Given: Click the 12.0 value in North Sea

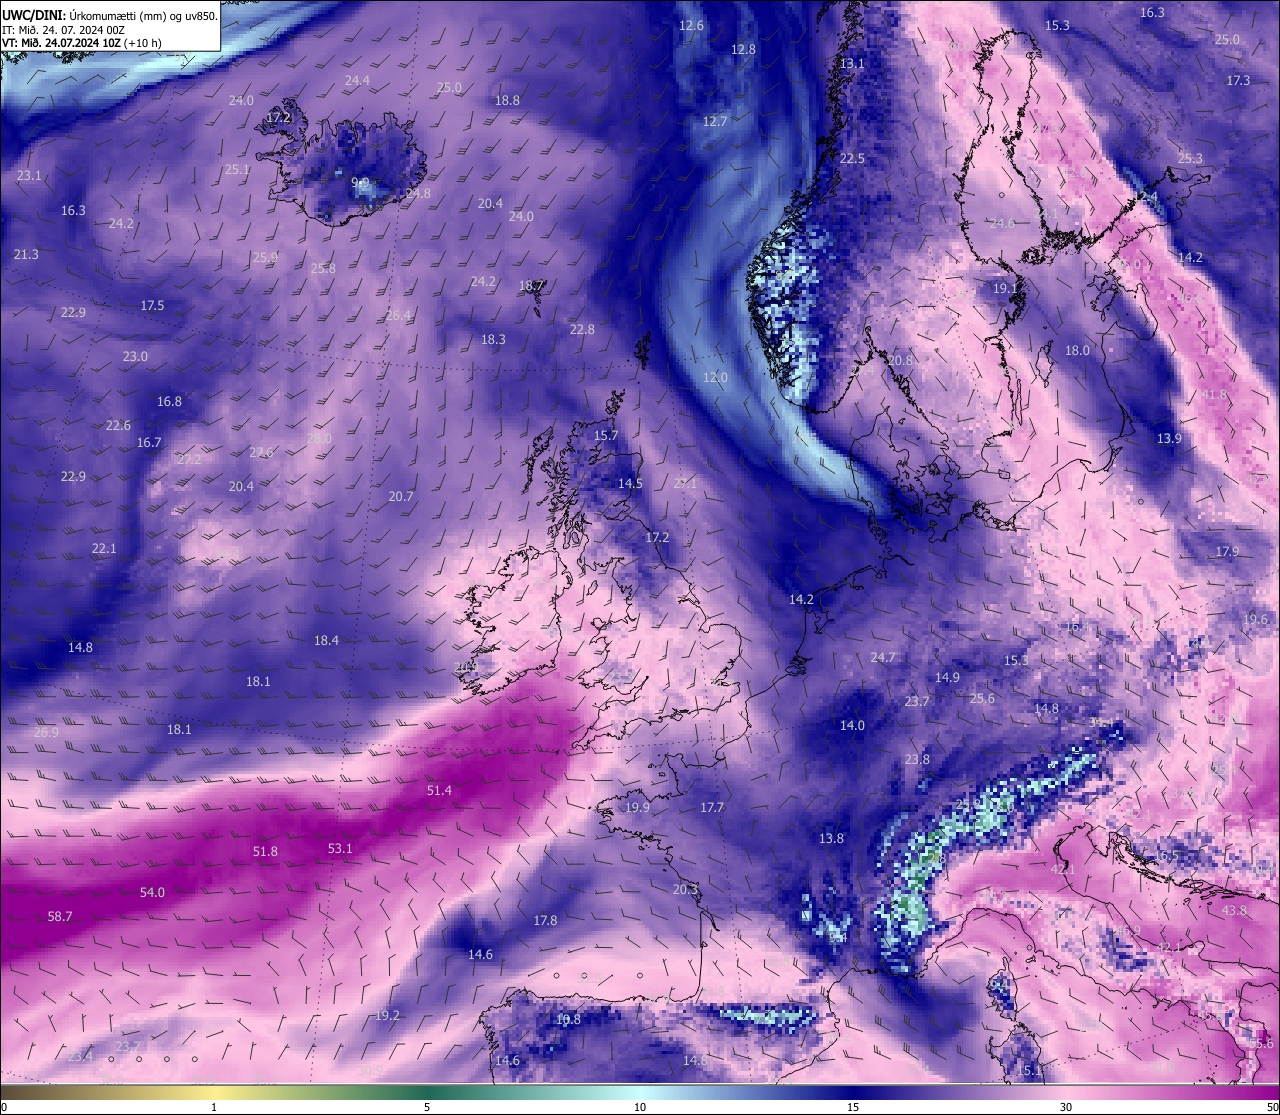Looking at the screenshot, I should [x=715, y=377].
